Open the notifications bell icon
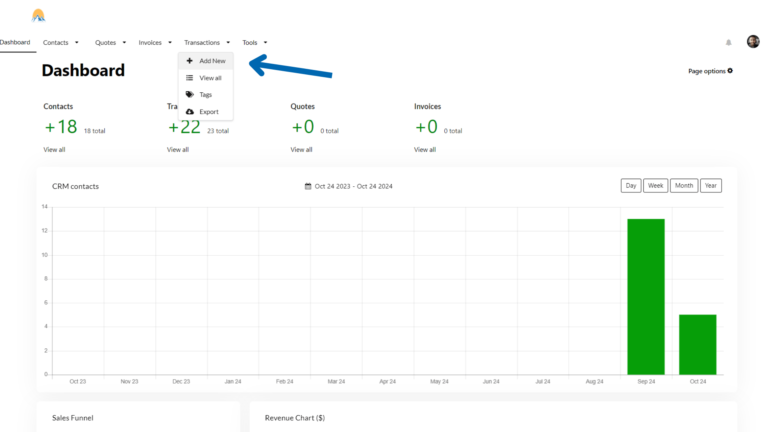 point(728,42)
